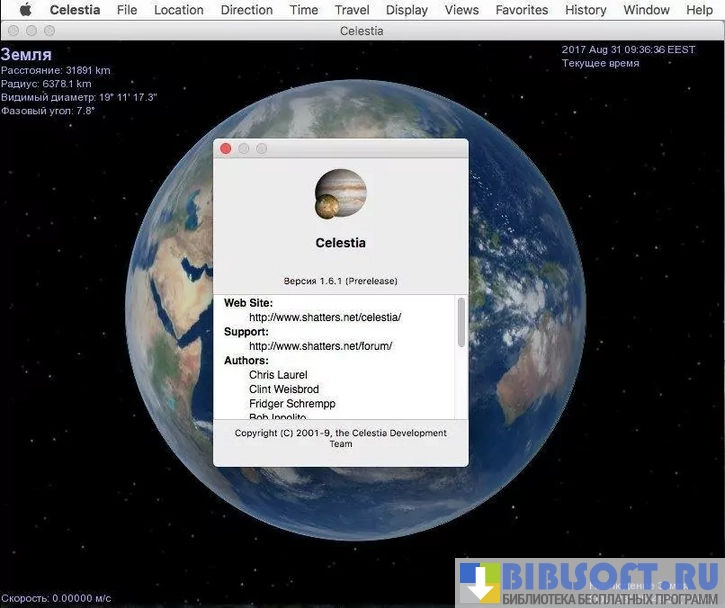Open the Views menu
This screenshot has height=608, width=725.
461,10
